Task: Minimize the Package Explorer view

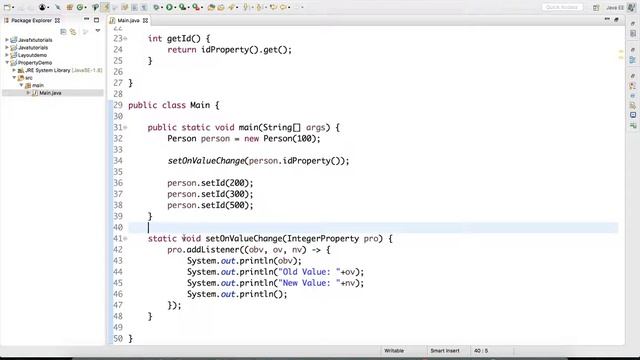Action: click(x=87, y=19)
